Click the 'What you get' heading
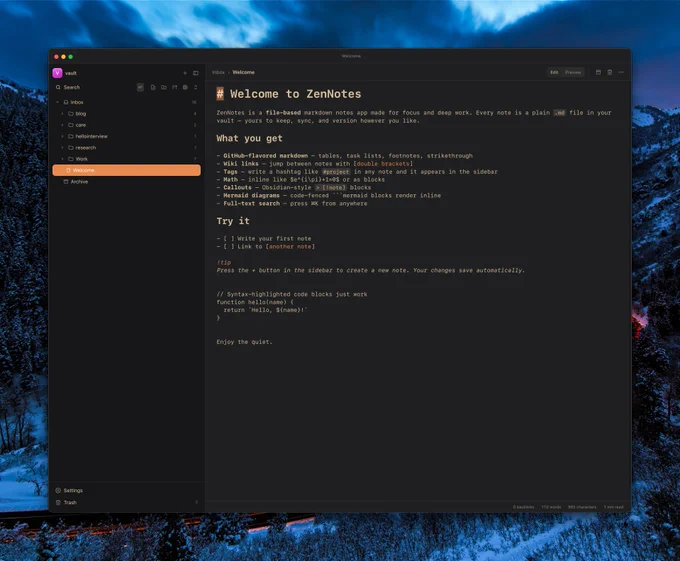 249,138
